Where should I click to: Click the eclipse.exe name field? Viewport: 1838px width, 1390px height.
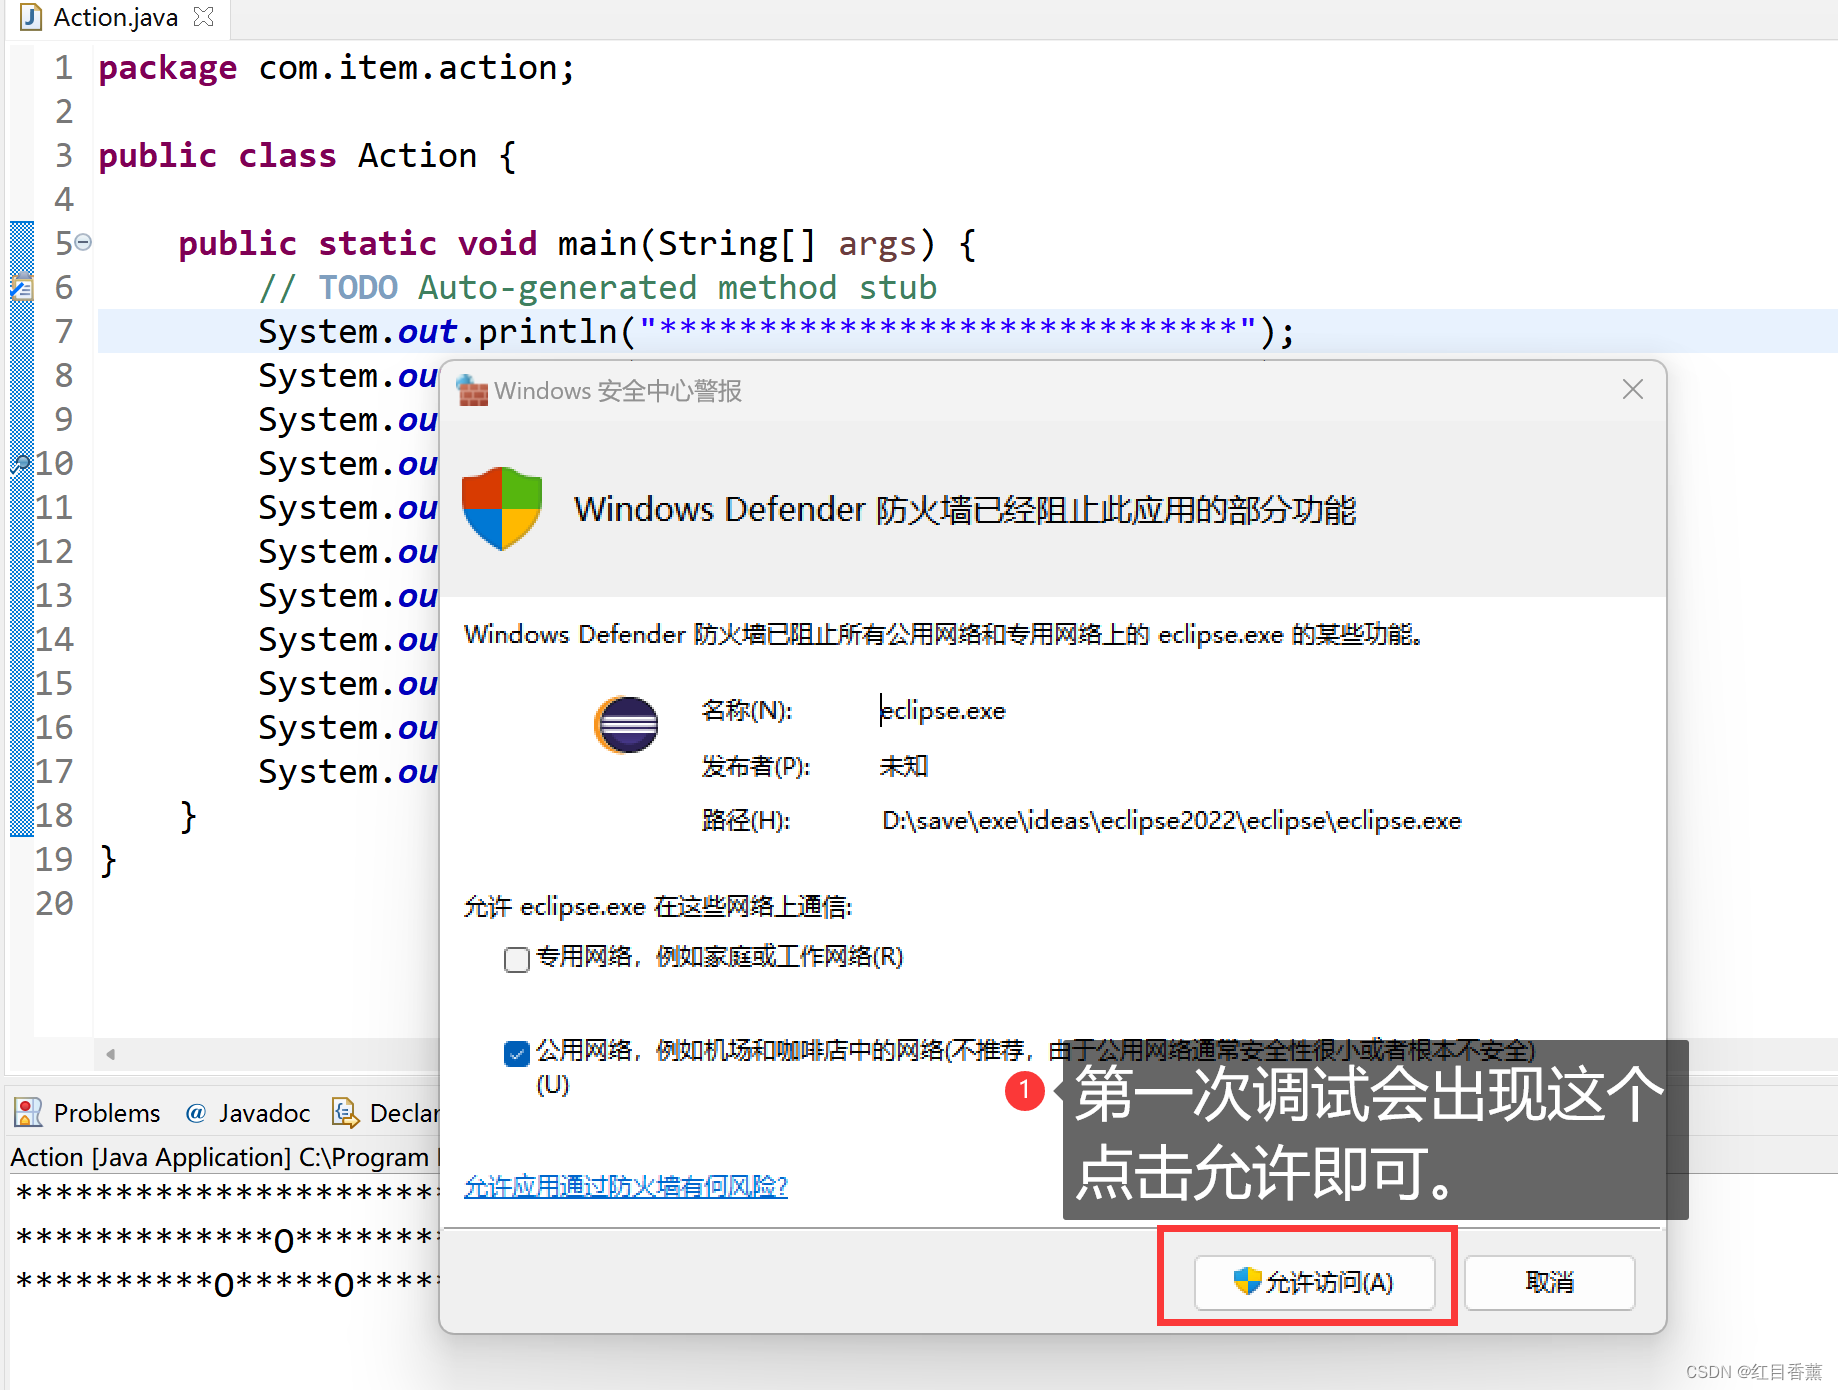tap(943, 711)
